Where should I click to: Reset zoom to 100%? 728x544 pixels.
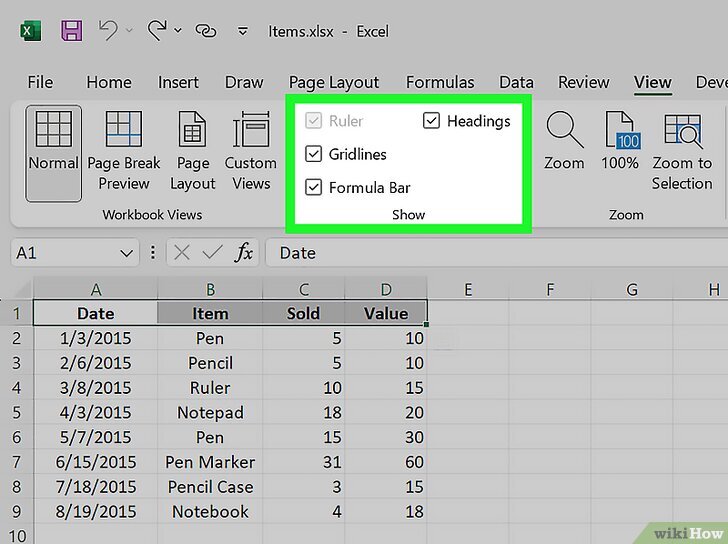tap(620, 142)
